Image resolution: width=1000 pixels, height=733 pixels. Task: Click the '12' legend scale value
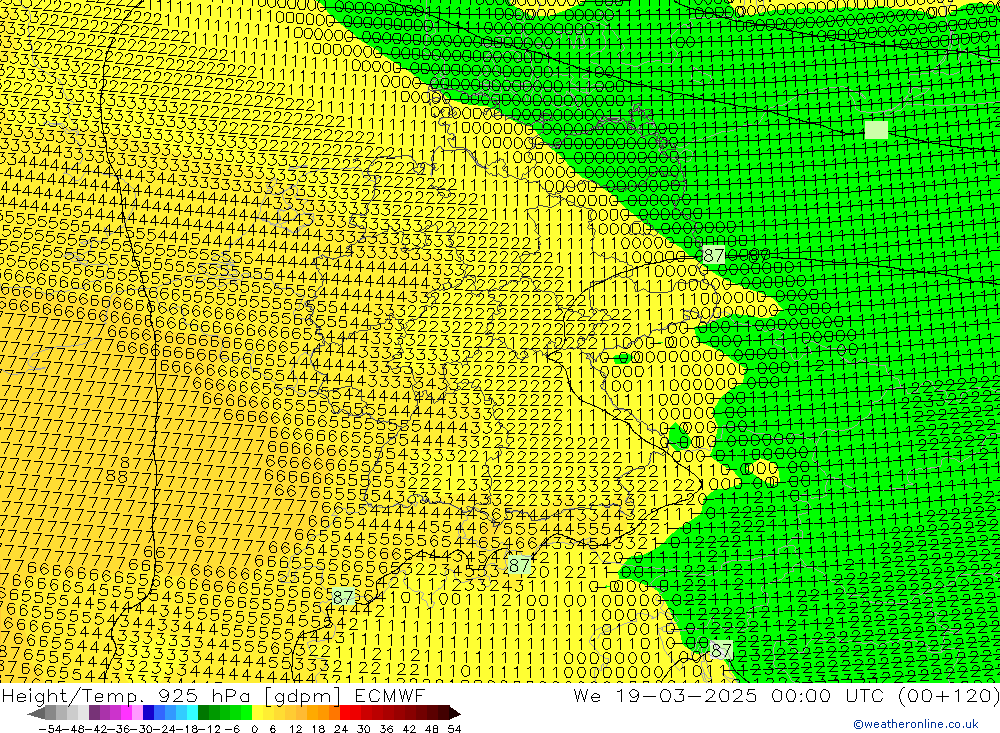(295, 729)
